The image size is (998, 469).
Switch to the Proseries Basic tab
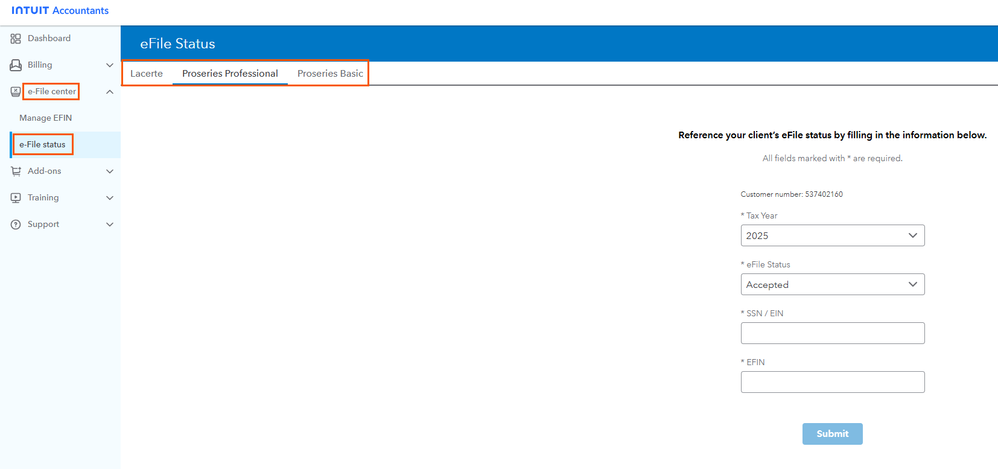point(330,74)
